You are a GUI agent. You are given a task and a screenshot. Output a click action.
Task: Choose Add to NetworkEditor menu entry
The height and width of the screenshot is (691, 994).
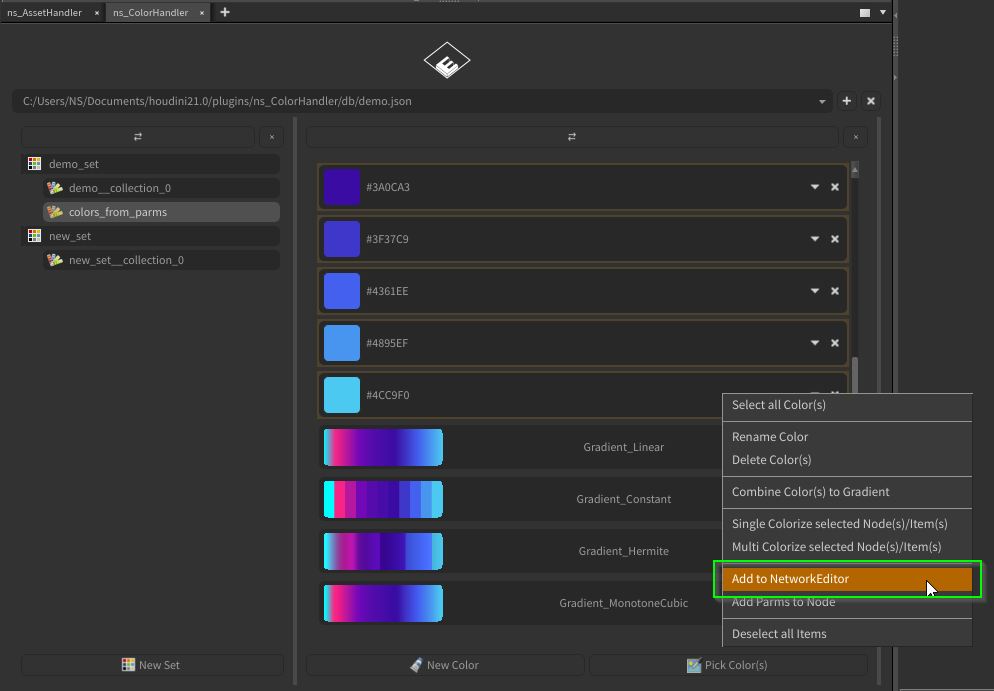790,579
